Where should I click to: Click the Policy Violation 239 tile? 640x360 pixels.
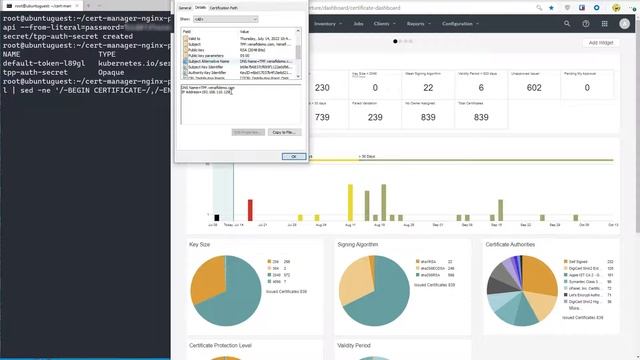375,114
